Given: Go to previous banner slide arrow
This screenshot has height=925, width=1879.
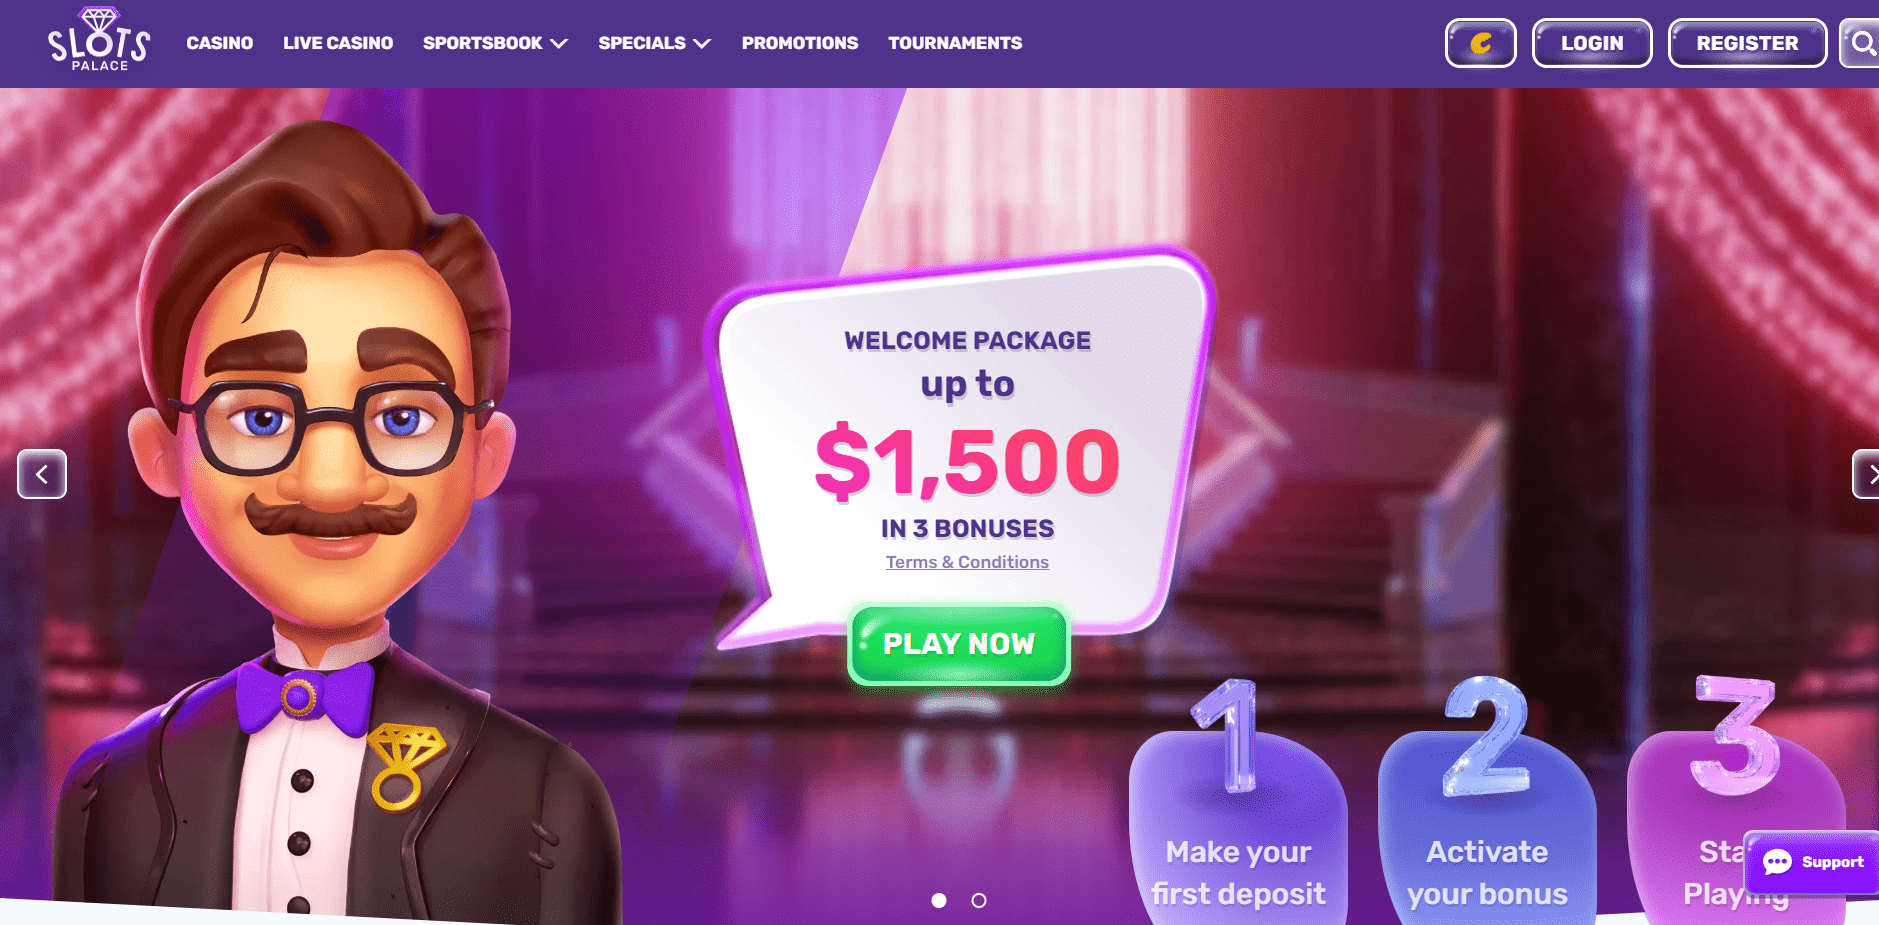Looking at the screenshot, I should 42,474.
